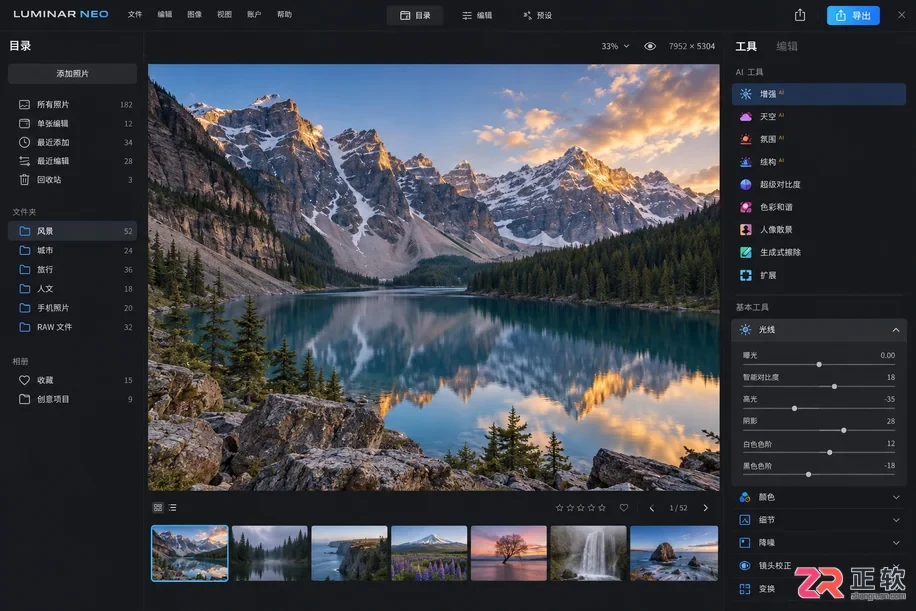Expand the 降噪 denoise panel
Viewport: 916px width, 611px height.
point(820,543)
